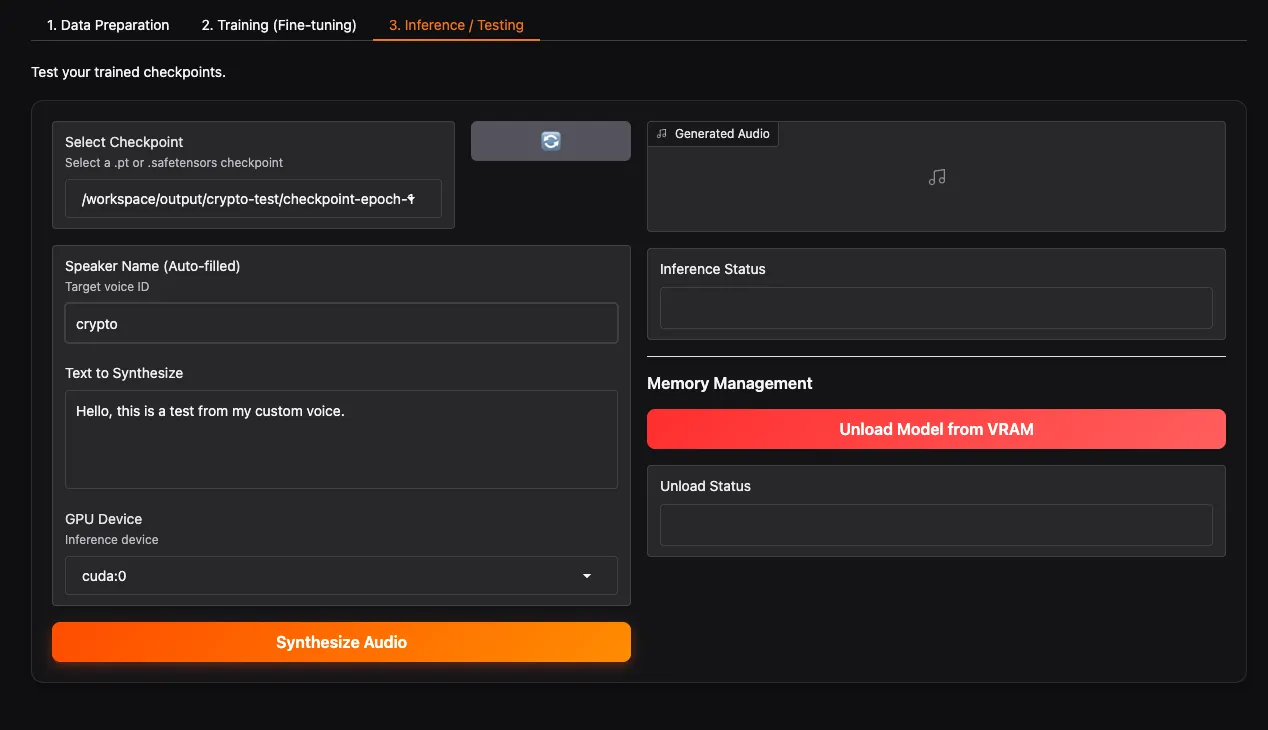Click the music note icon beside Generated Audio
Image resolution: width=1268 pixels, height=730 pixels.
662,134
